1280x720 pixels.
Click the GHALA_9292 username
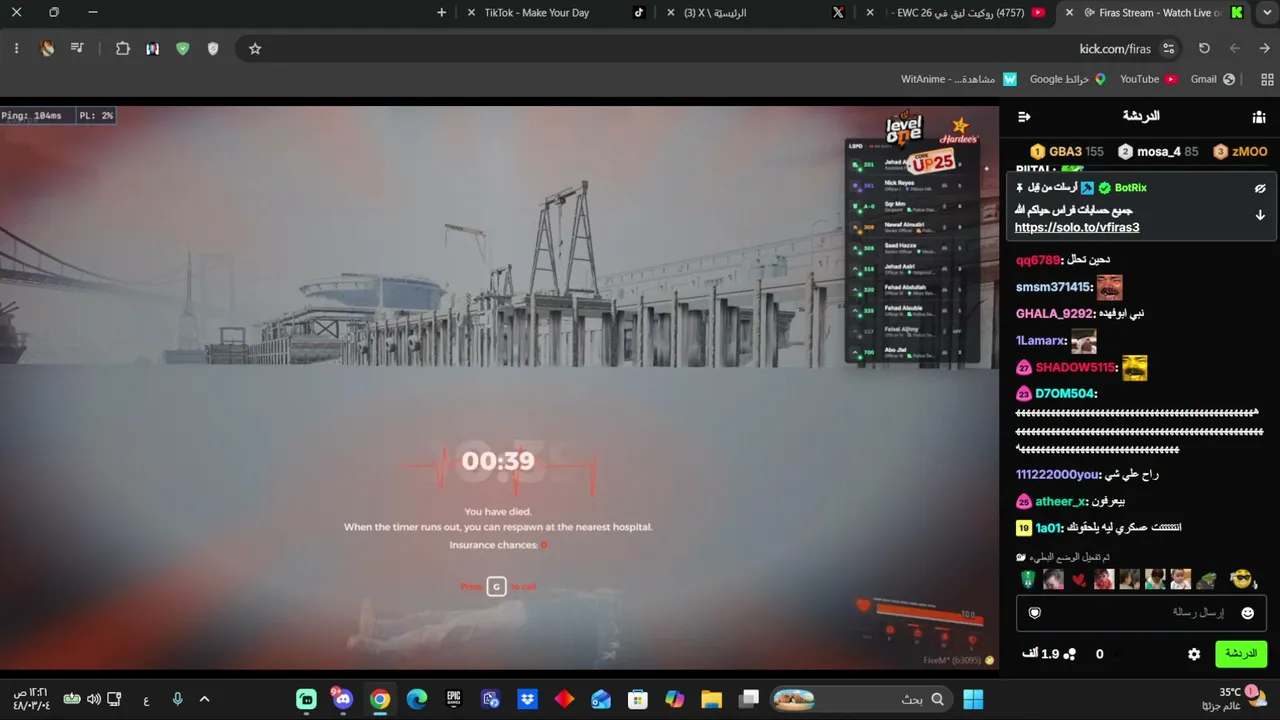click(x=1055, y=314)
